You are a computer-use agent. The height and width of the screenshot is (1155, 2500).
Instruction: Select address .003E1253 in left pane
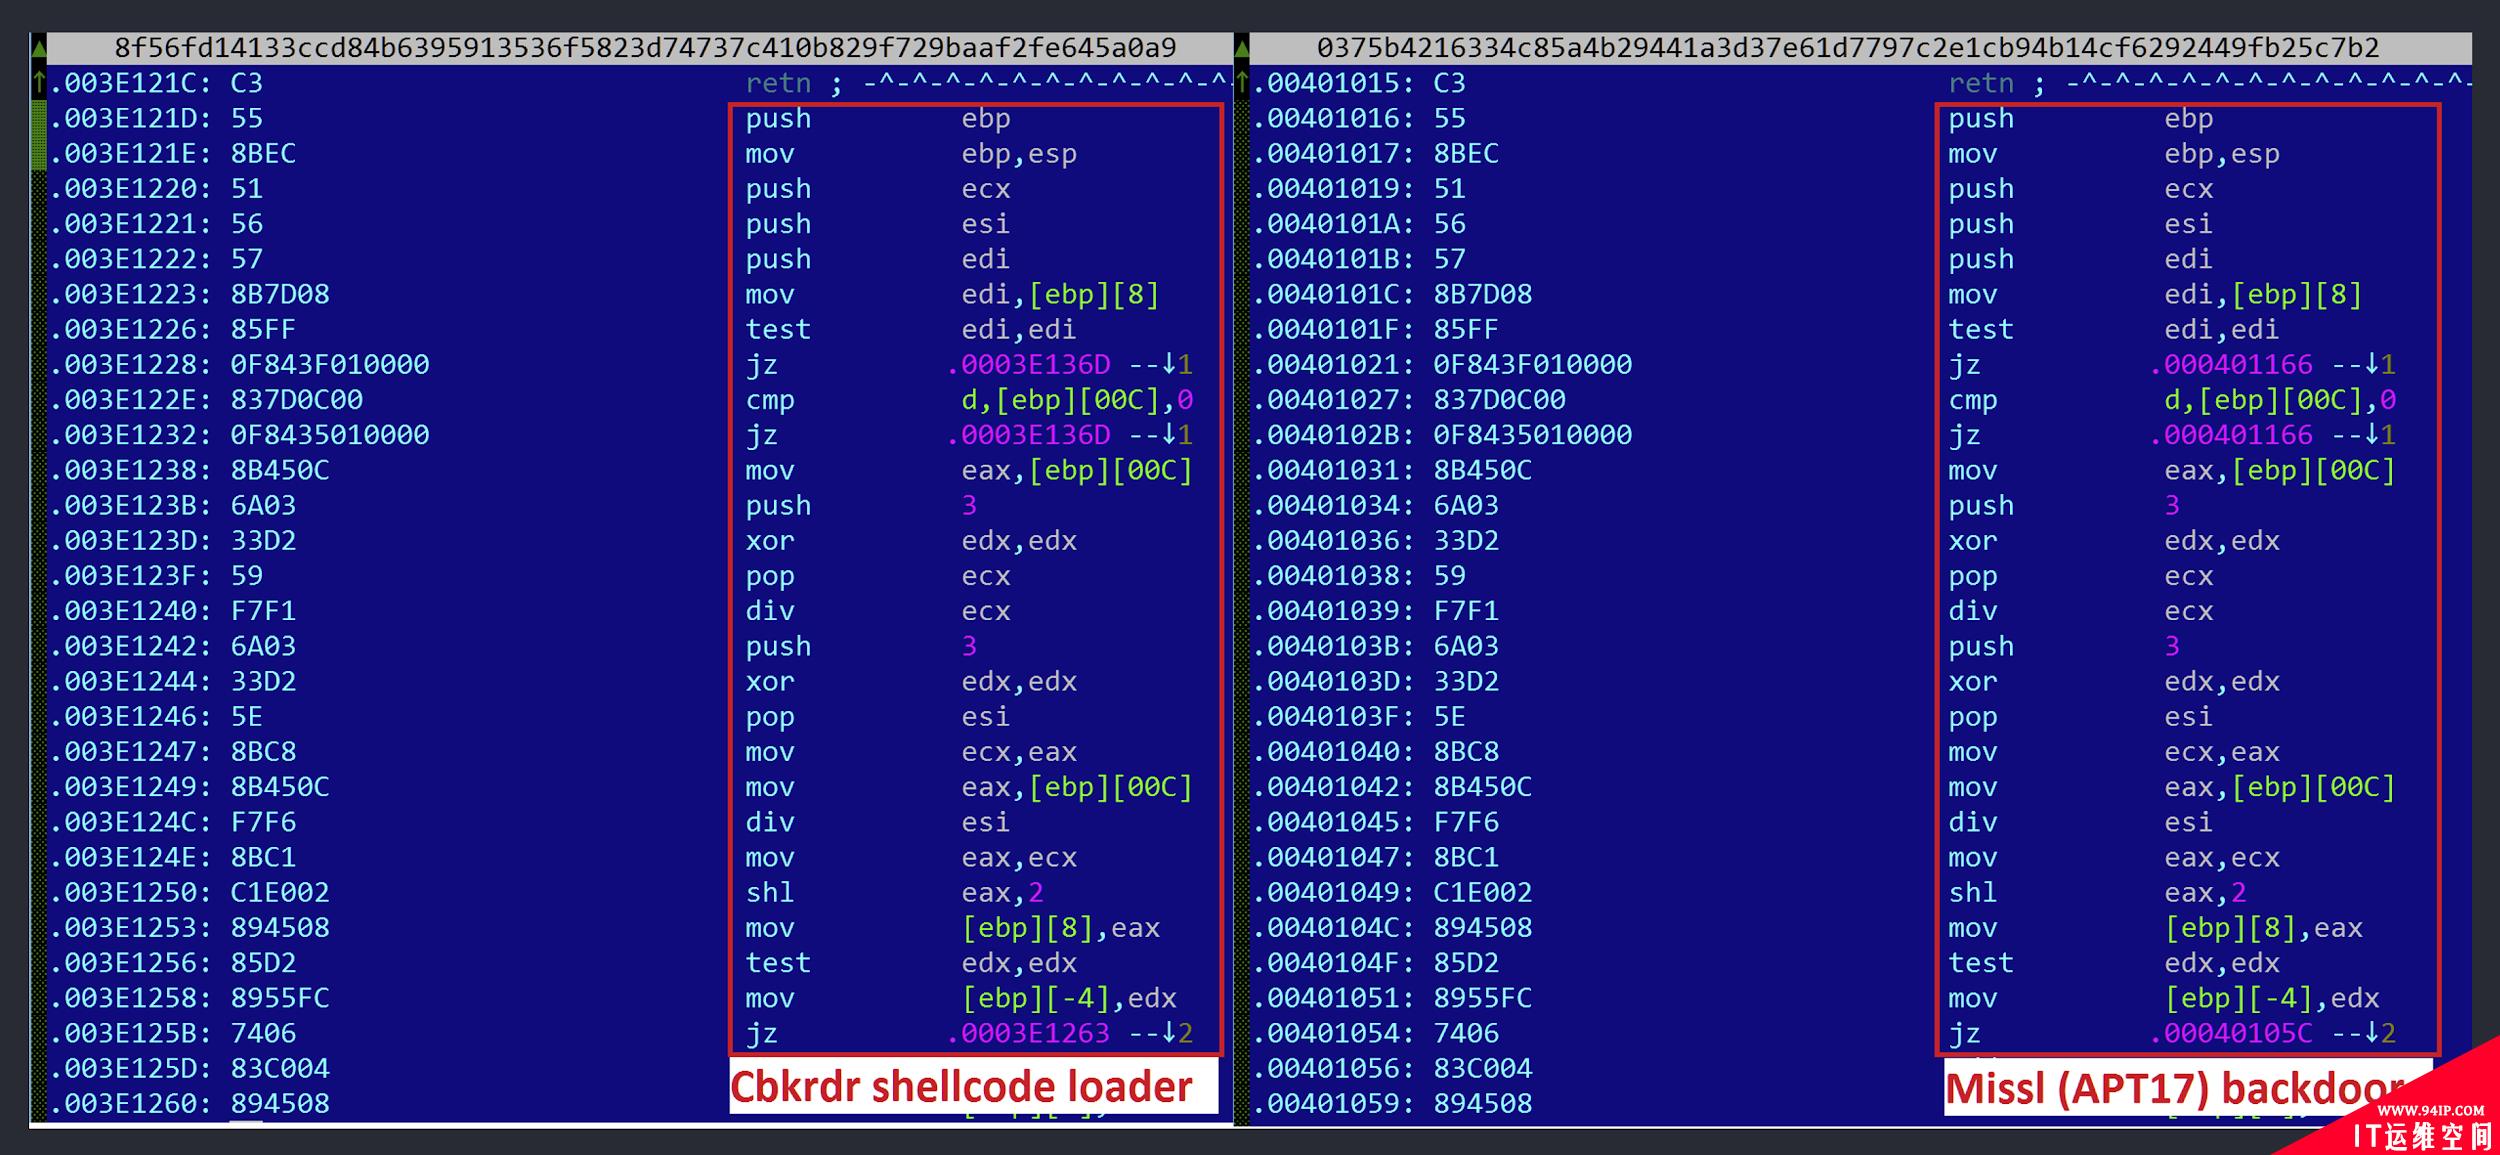(x=130, y=927)
